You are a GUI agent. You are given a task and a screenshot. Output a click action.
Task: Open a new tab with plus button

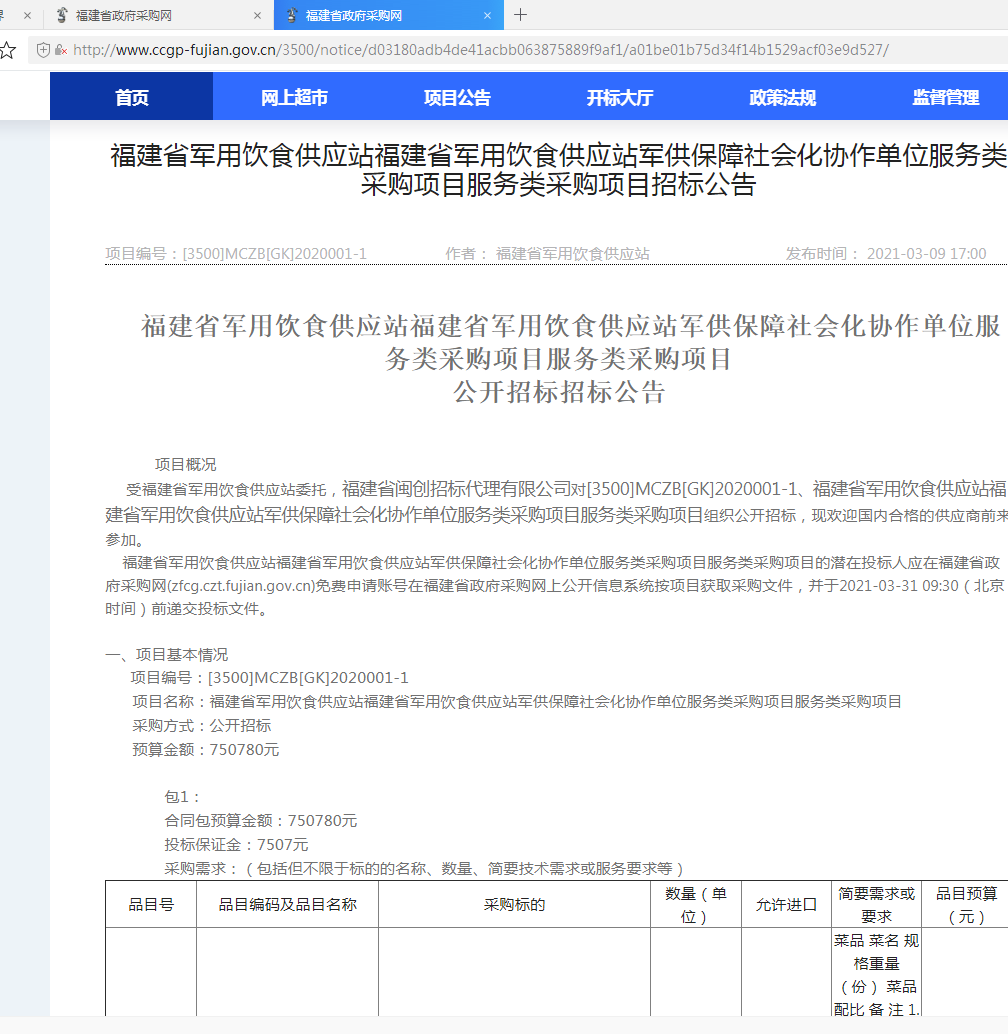520,15
